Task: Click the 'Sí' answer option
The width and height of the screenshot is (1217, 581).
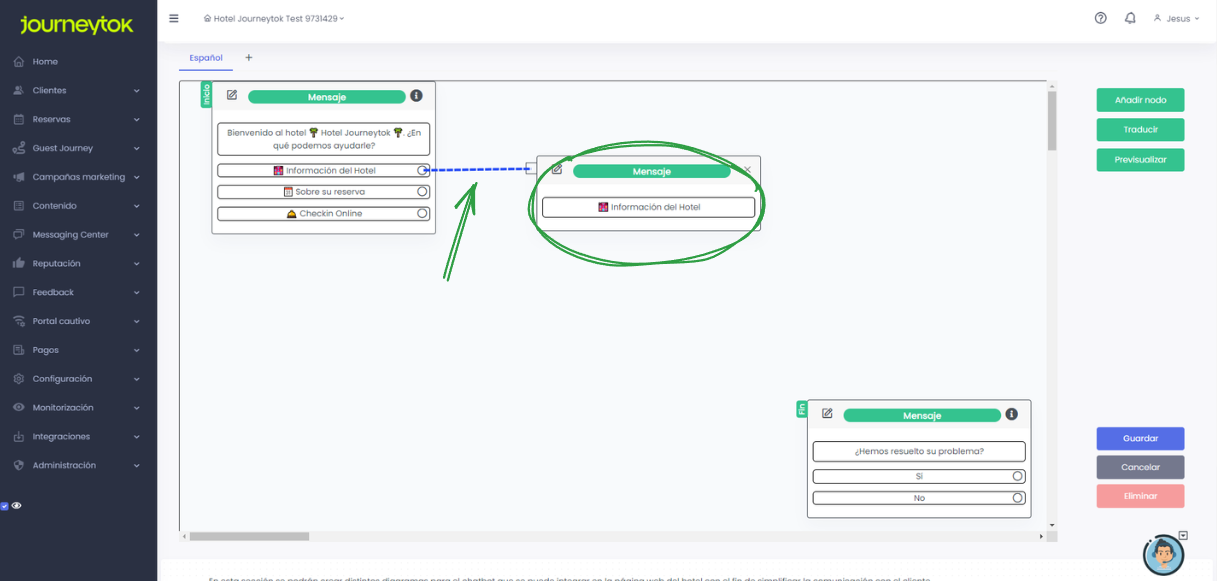Action: tap(918, 476)
